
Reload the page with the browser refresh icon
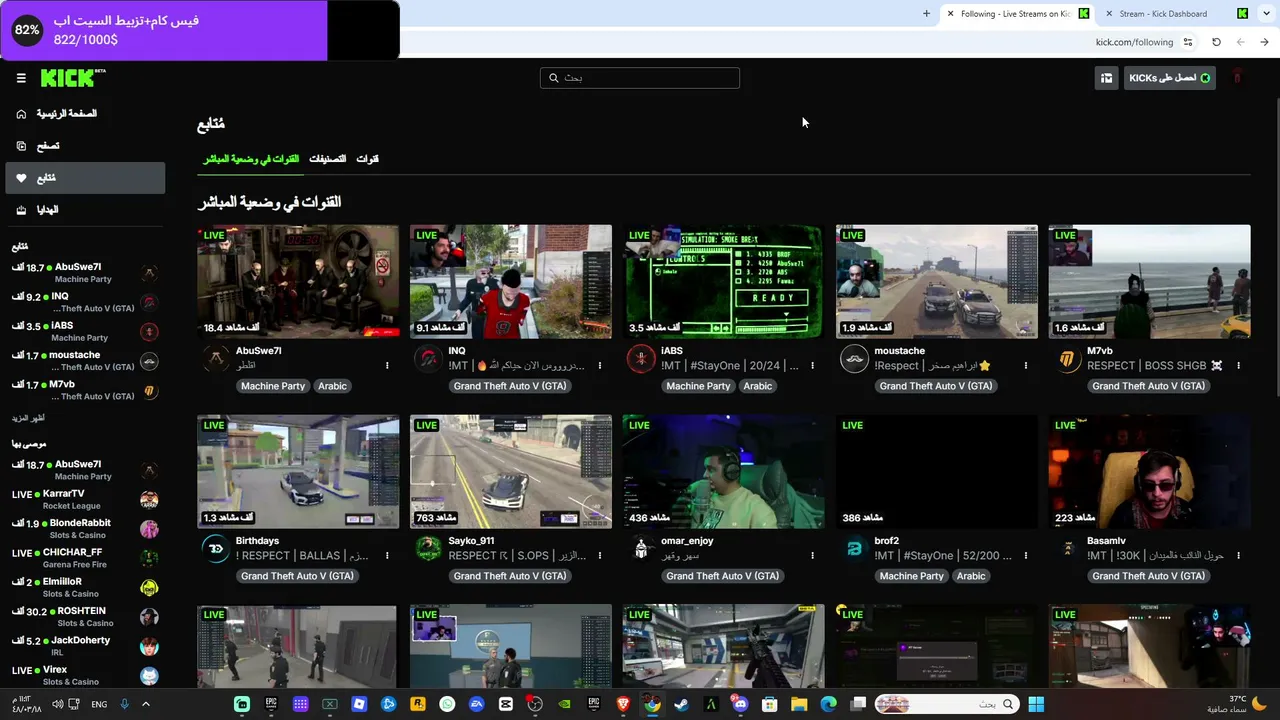tap(1216, 42)
